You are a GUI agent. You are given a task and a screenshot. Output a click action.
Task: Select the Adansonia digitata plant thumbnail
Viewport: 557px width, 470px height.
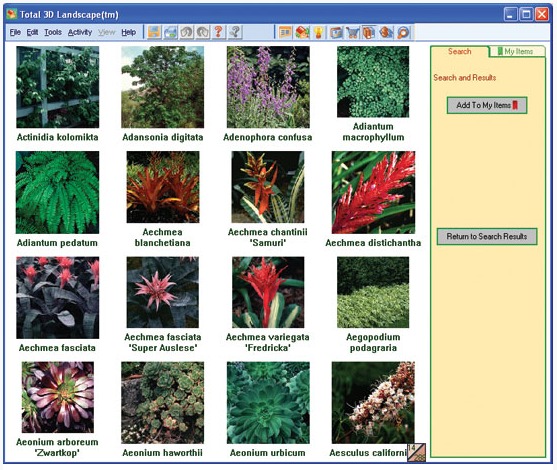click(x=163, y=87)
